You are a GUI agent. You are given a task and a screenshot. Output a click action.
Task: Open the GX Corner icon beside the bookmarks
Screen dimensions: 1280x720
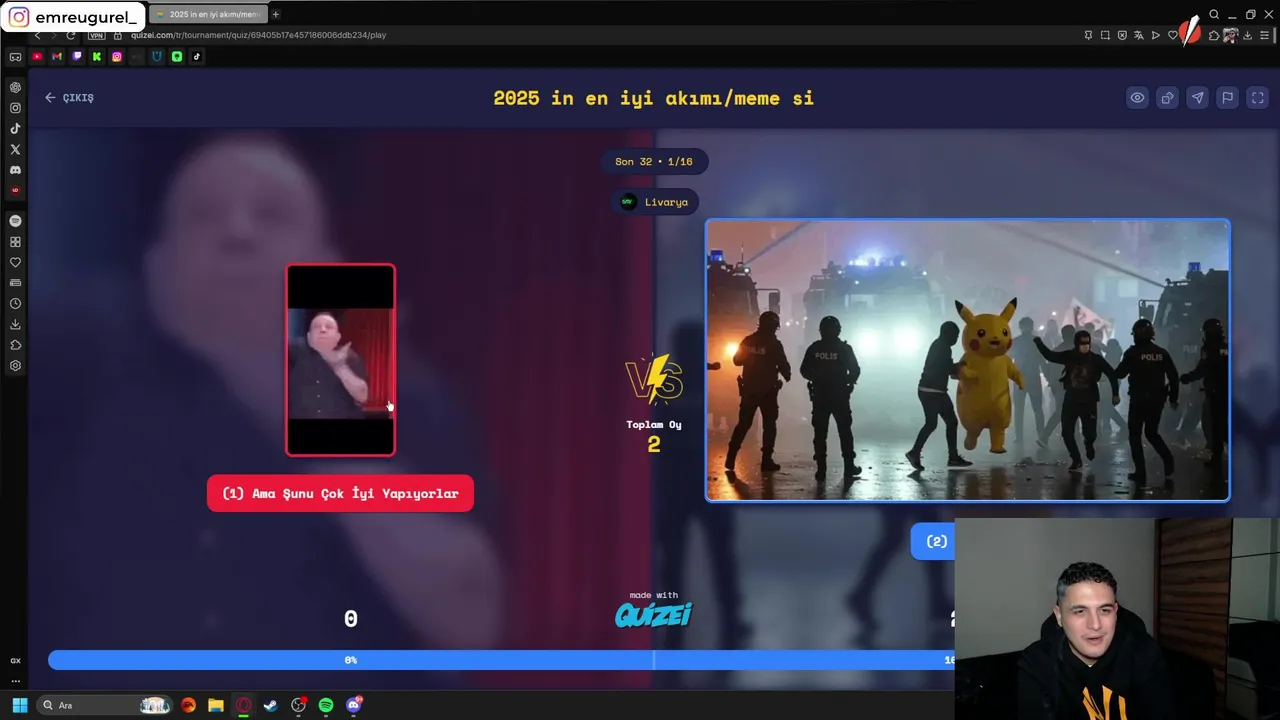(x=15, y=57)
